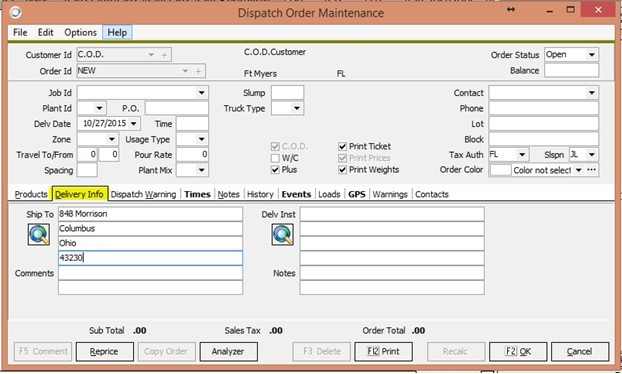Open the Order Id dropdown
The width and height of the screenshot is (622, 374).
(185, 71)
